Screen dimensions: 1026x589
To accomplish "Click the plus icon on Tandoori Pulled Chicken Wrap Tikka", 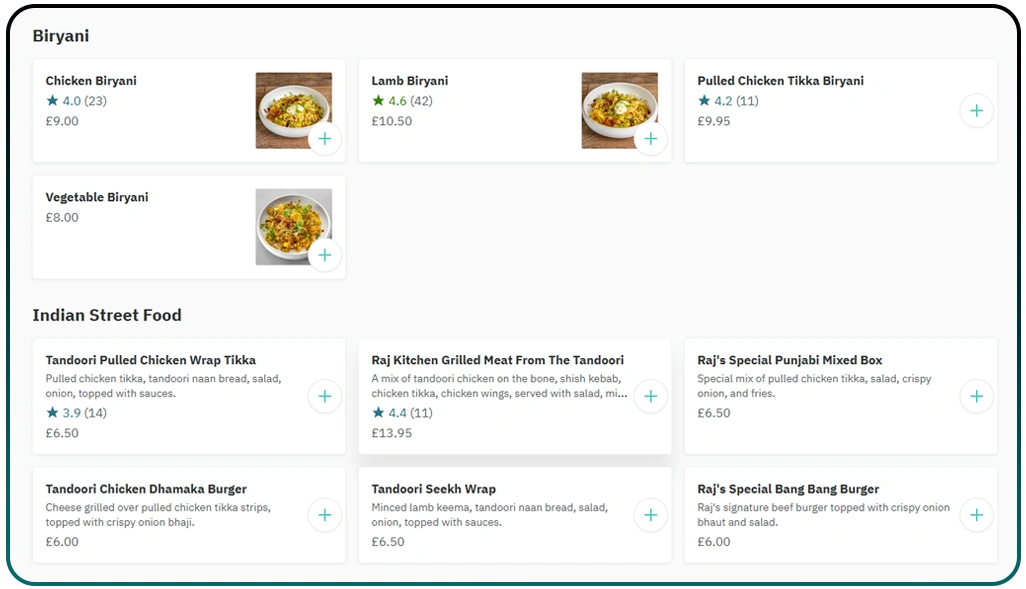I will tap(325, 396).
